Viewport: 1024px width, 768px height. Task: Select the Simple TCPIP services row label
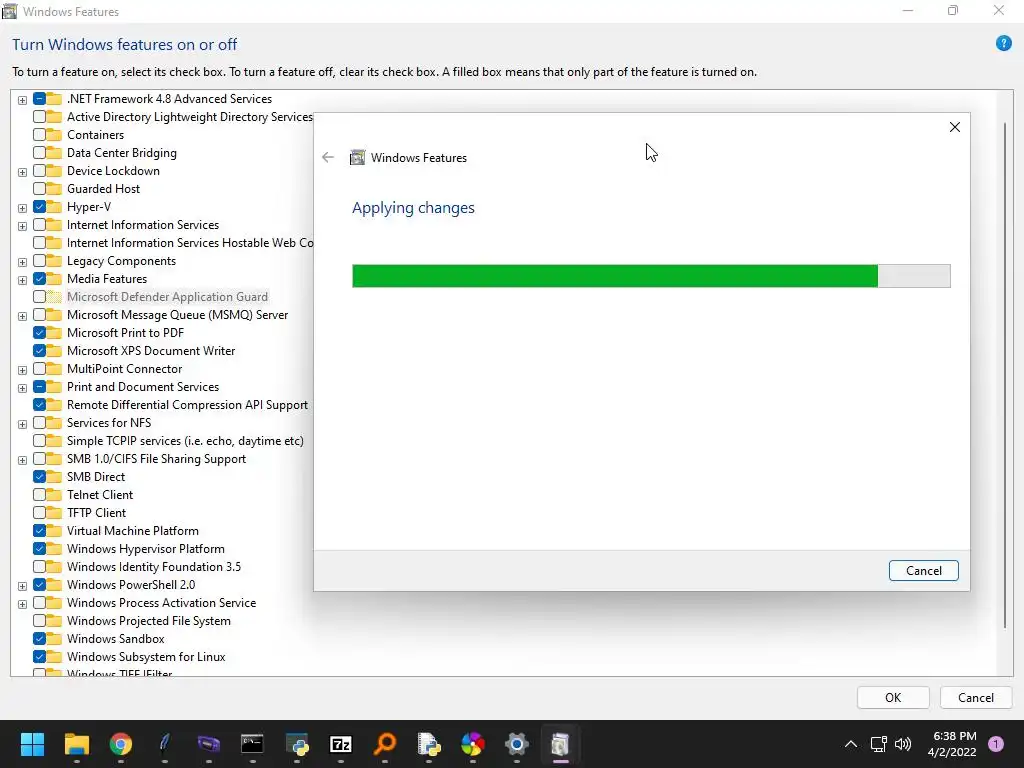pyautogui.click(x=185, y=441)
